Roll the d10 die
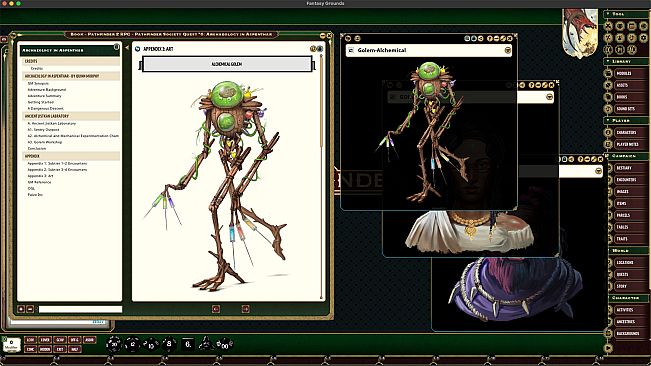This screenshot has width=651, height=366. pyautogui.click(x=151, y=344)
